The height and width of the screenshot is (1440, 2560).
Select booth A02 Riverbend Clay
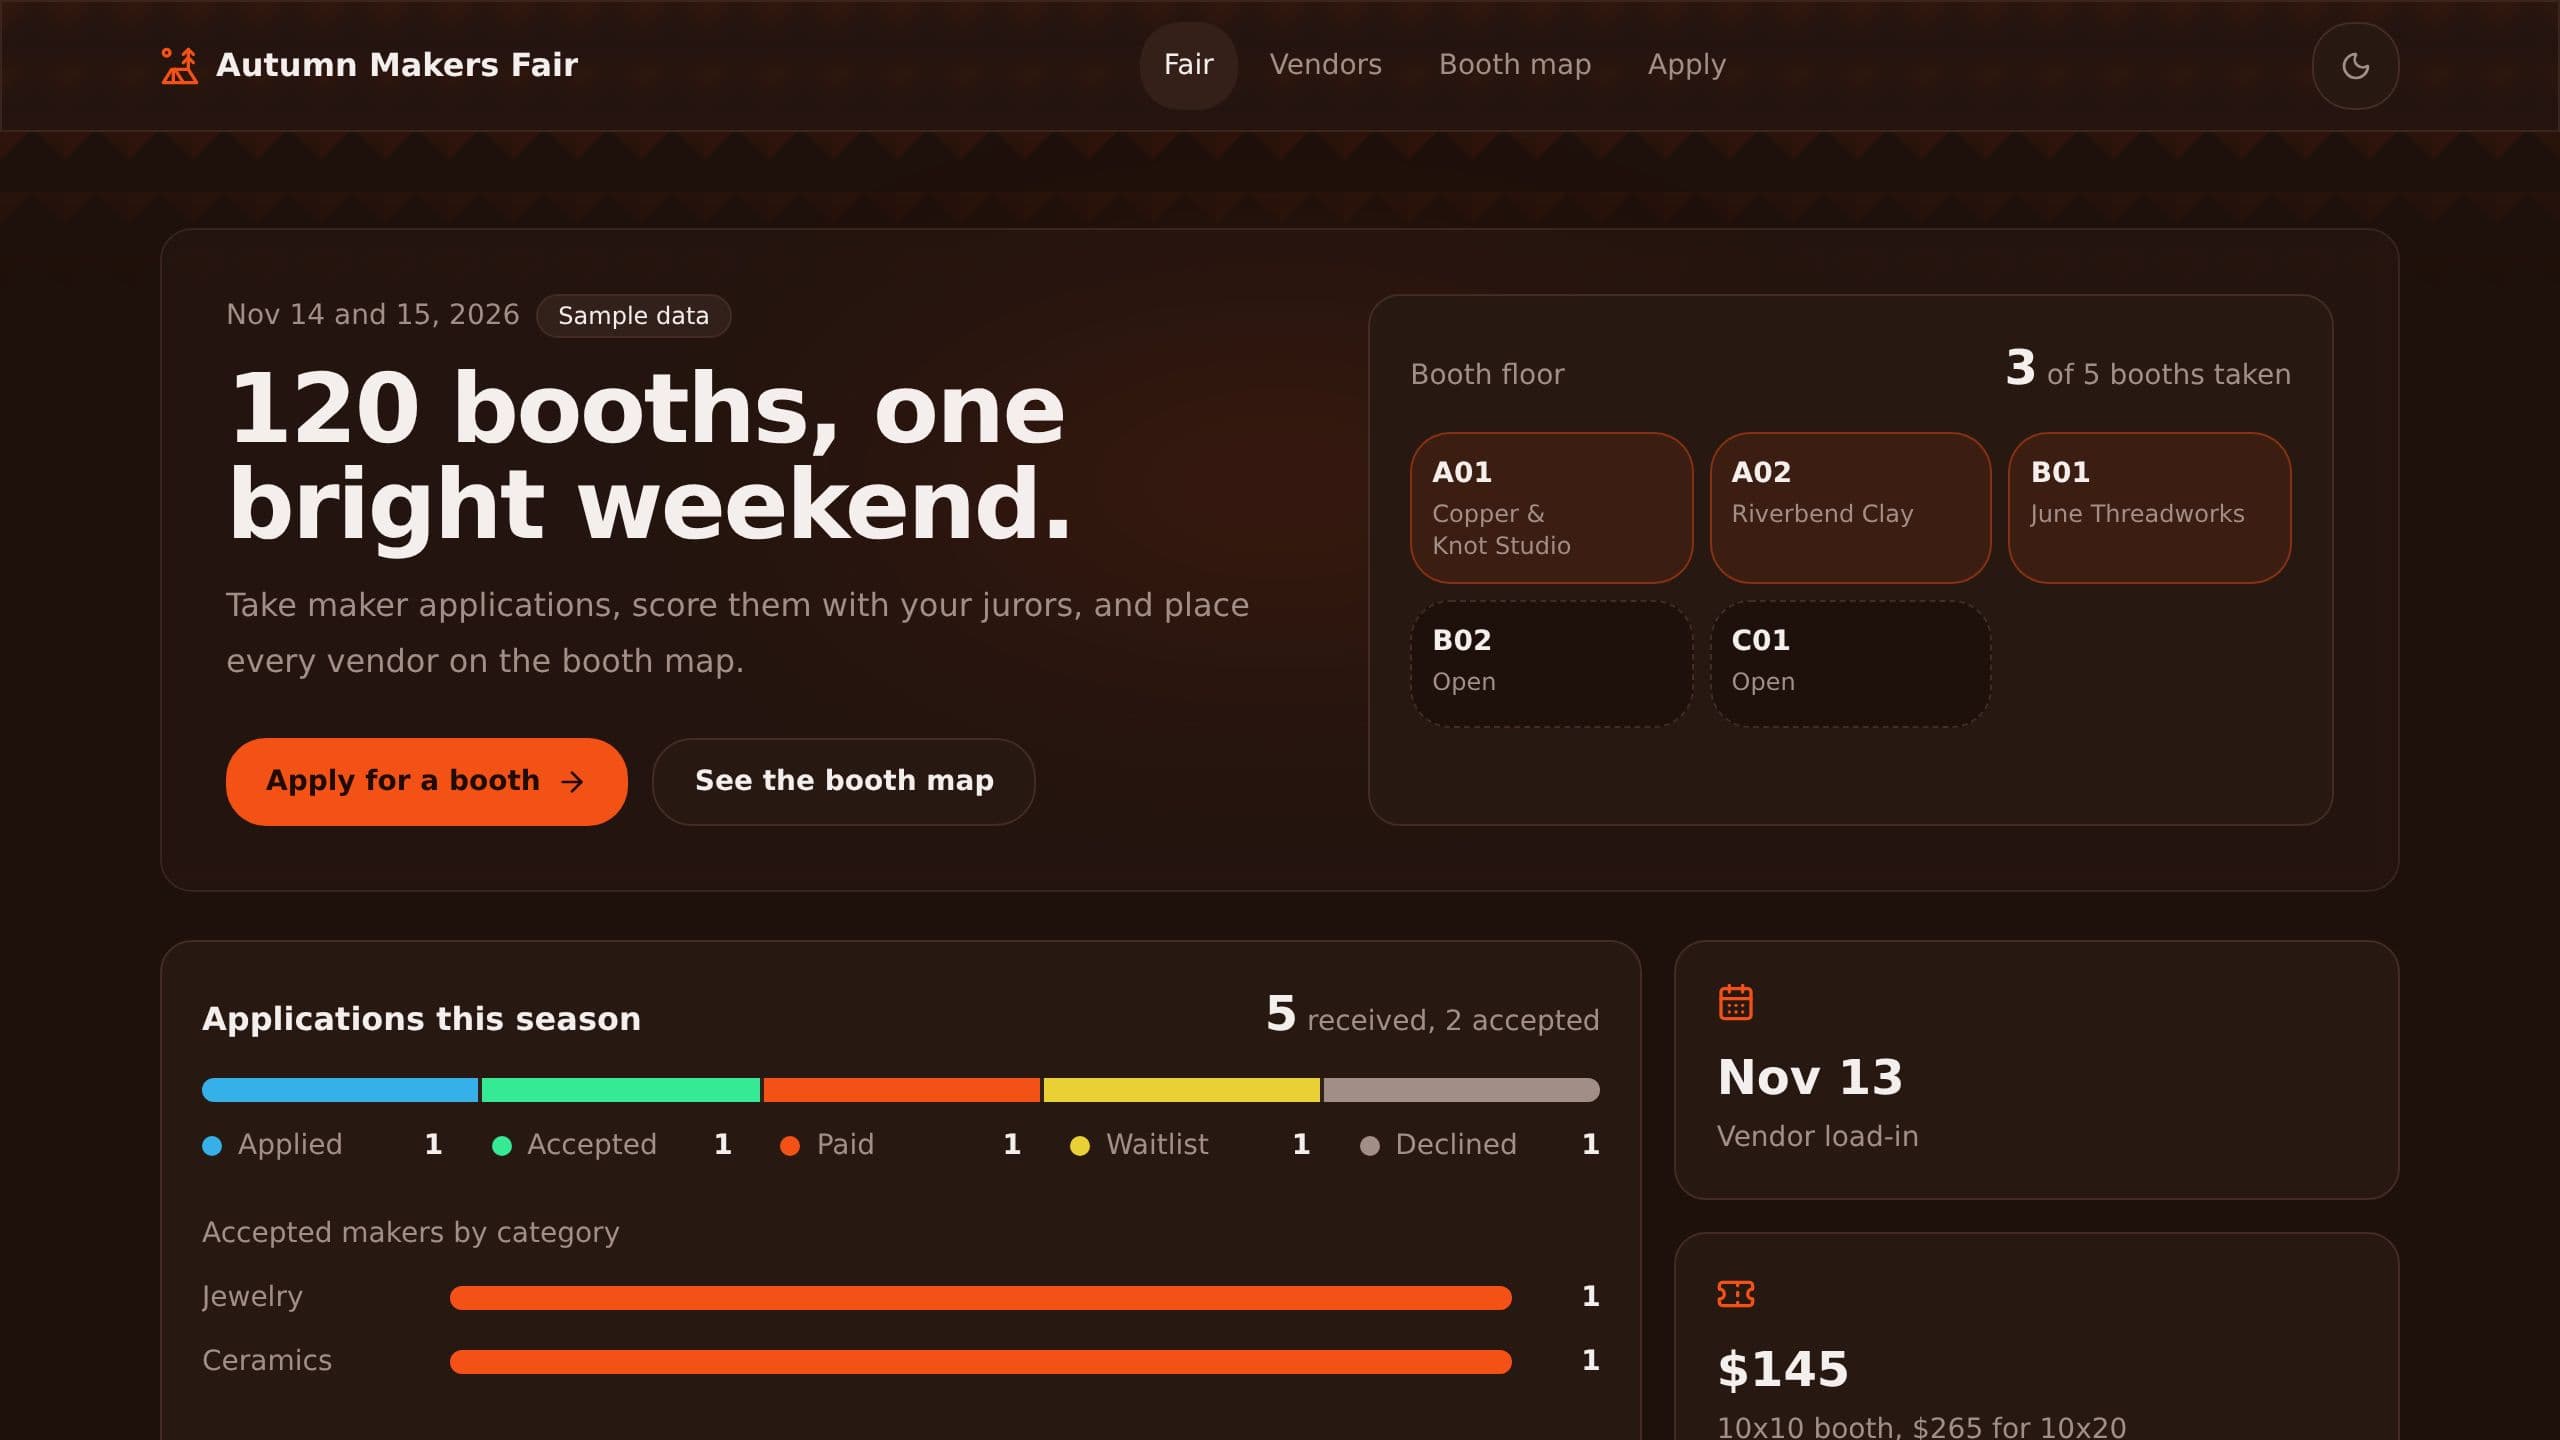click(x=1850, y=508)
